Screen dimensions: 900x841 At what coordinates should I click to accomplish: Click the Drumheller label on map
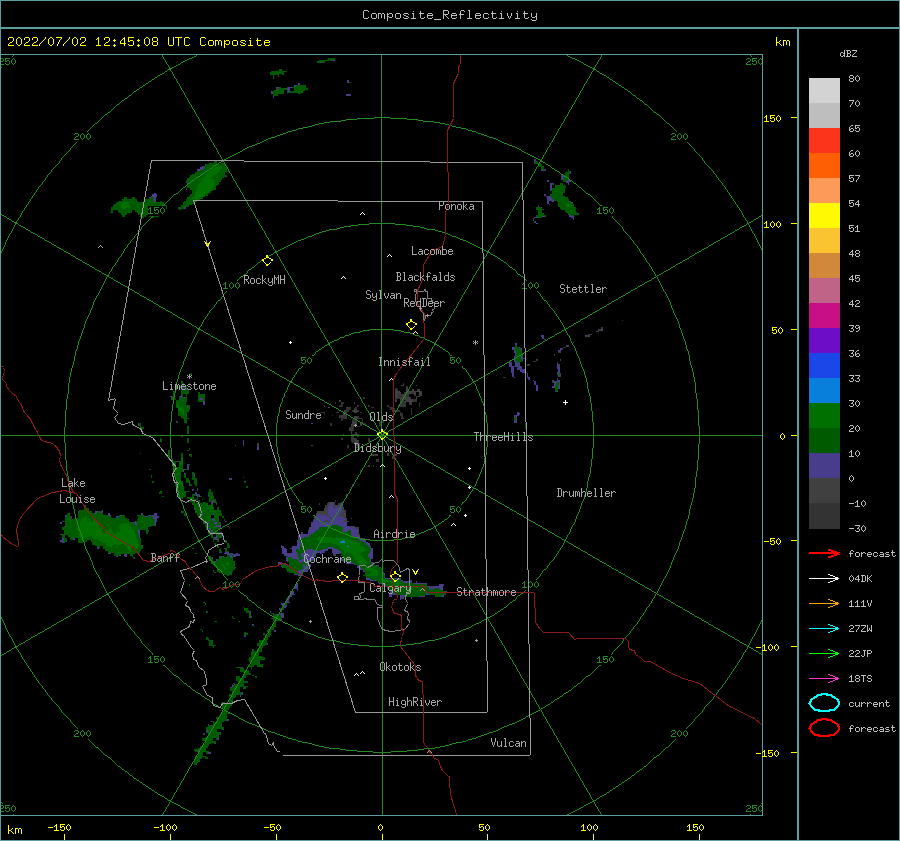click(x=586, y=493)
